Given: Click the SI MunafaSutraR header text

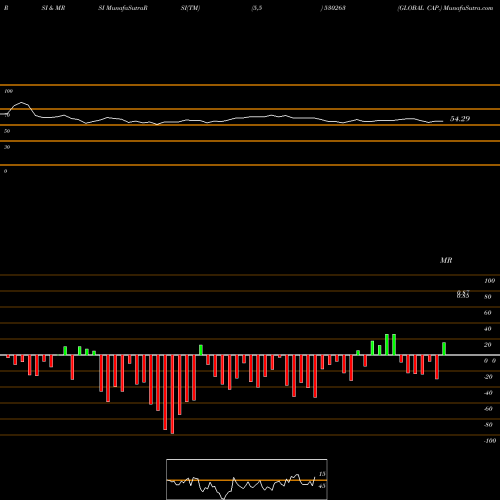Looking at the screenshot, I should coord(123,8).
